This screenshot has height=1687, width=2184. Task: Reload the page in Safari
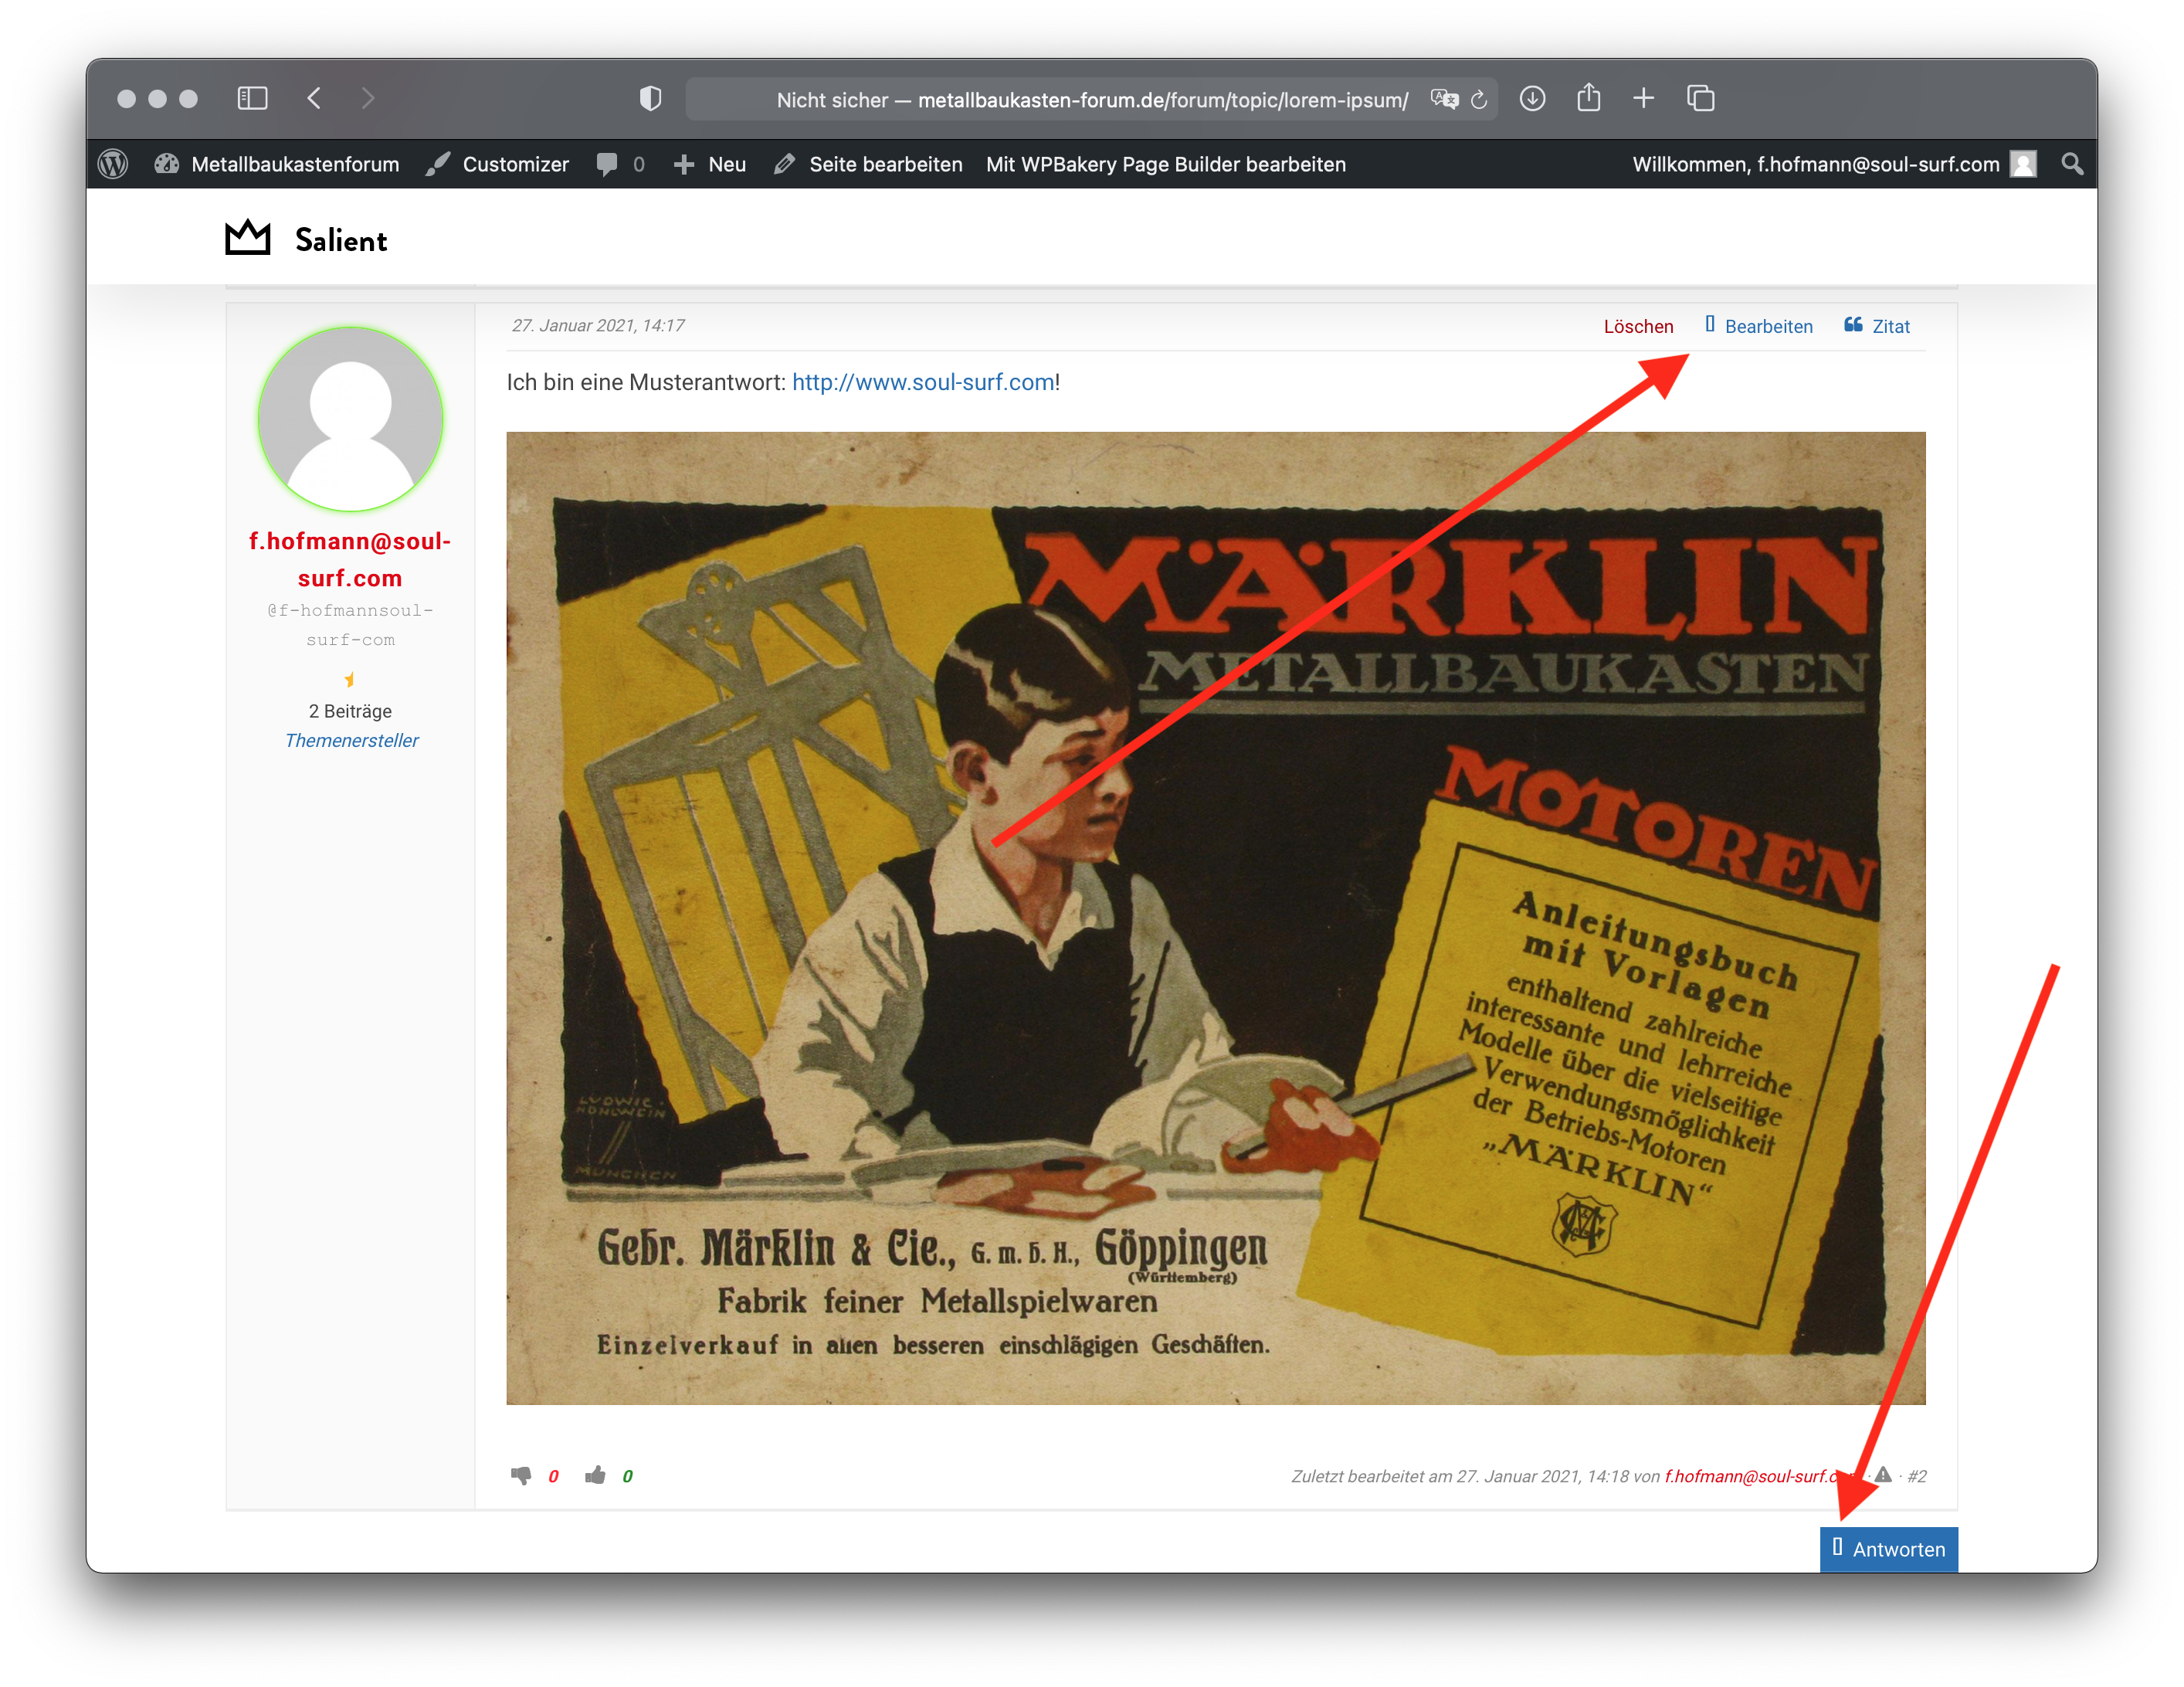[x=1480, y=99]
